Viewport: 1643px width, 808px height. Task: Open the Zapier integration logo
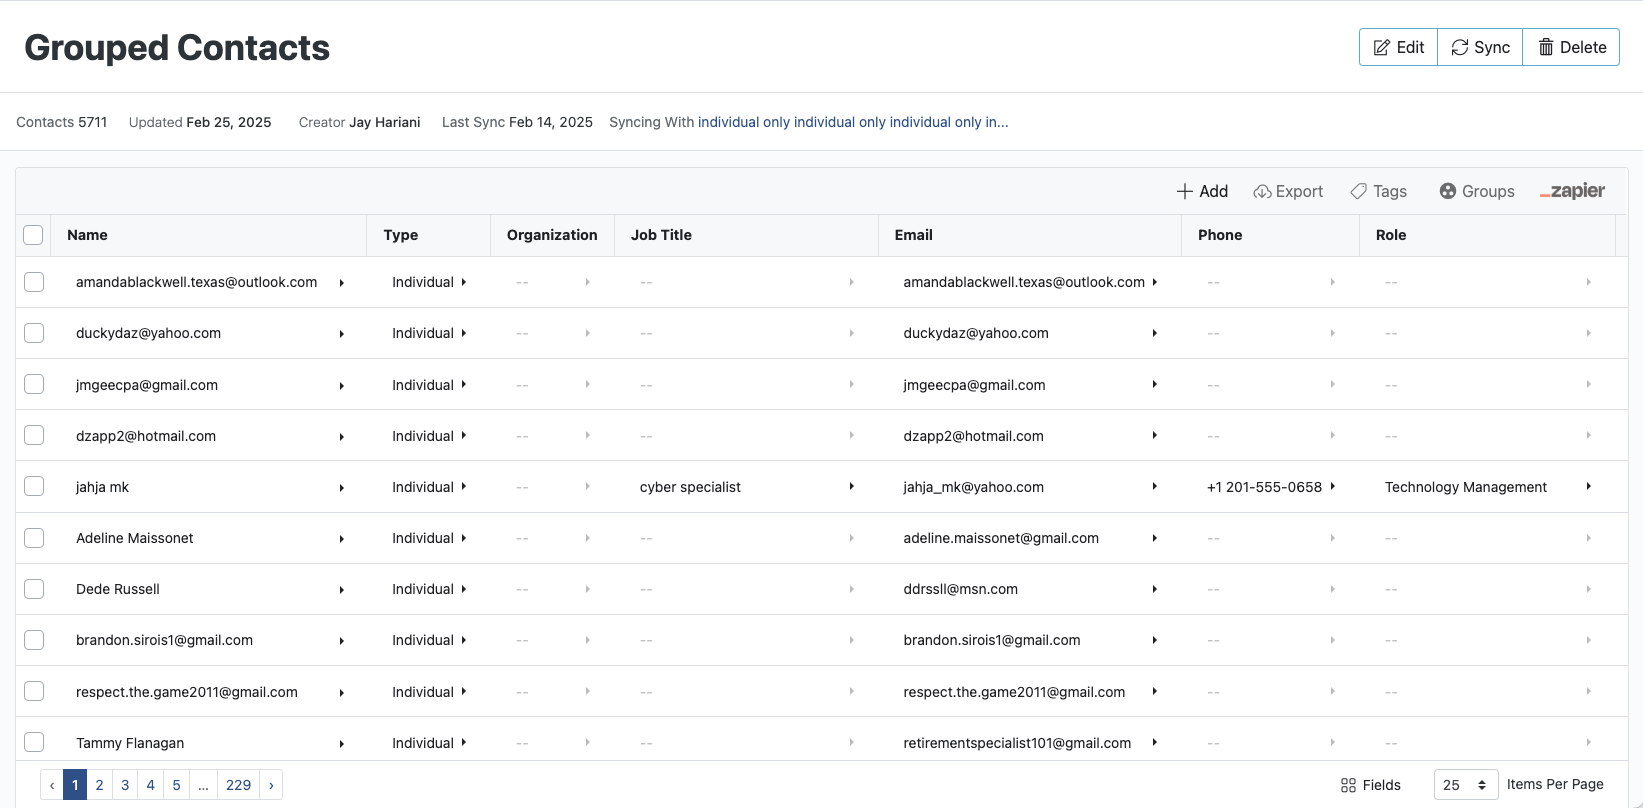[x=1572, y=191]
